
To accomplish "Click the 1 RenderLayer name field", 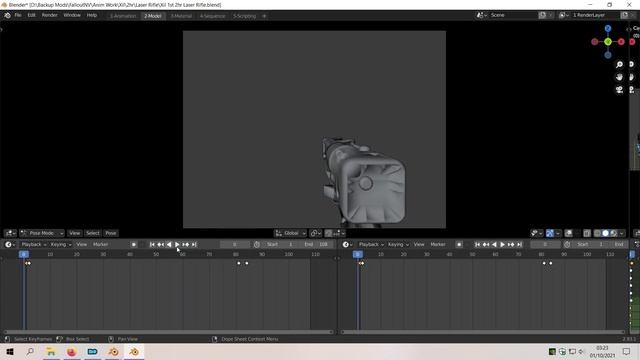I will (595, 15).
